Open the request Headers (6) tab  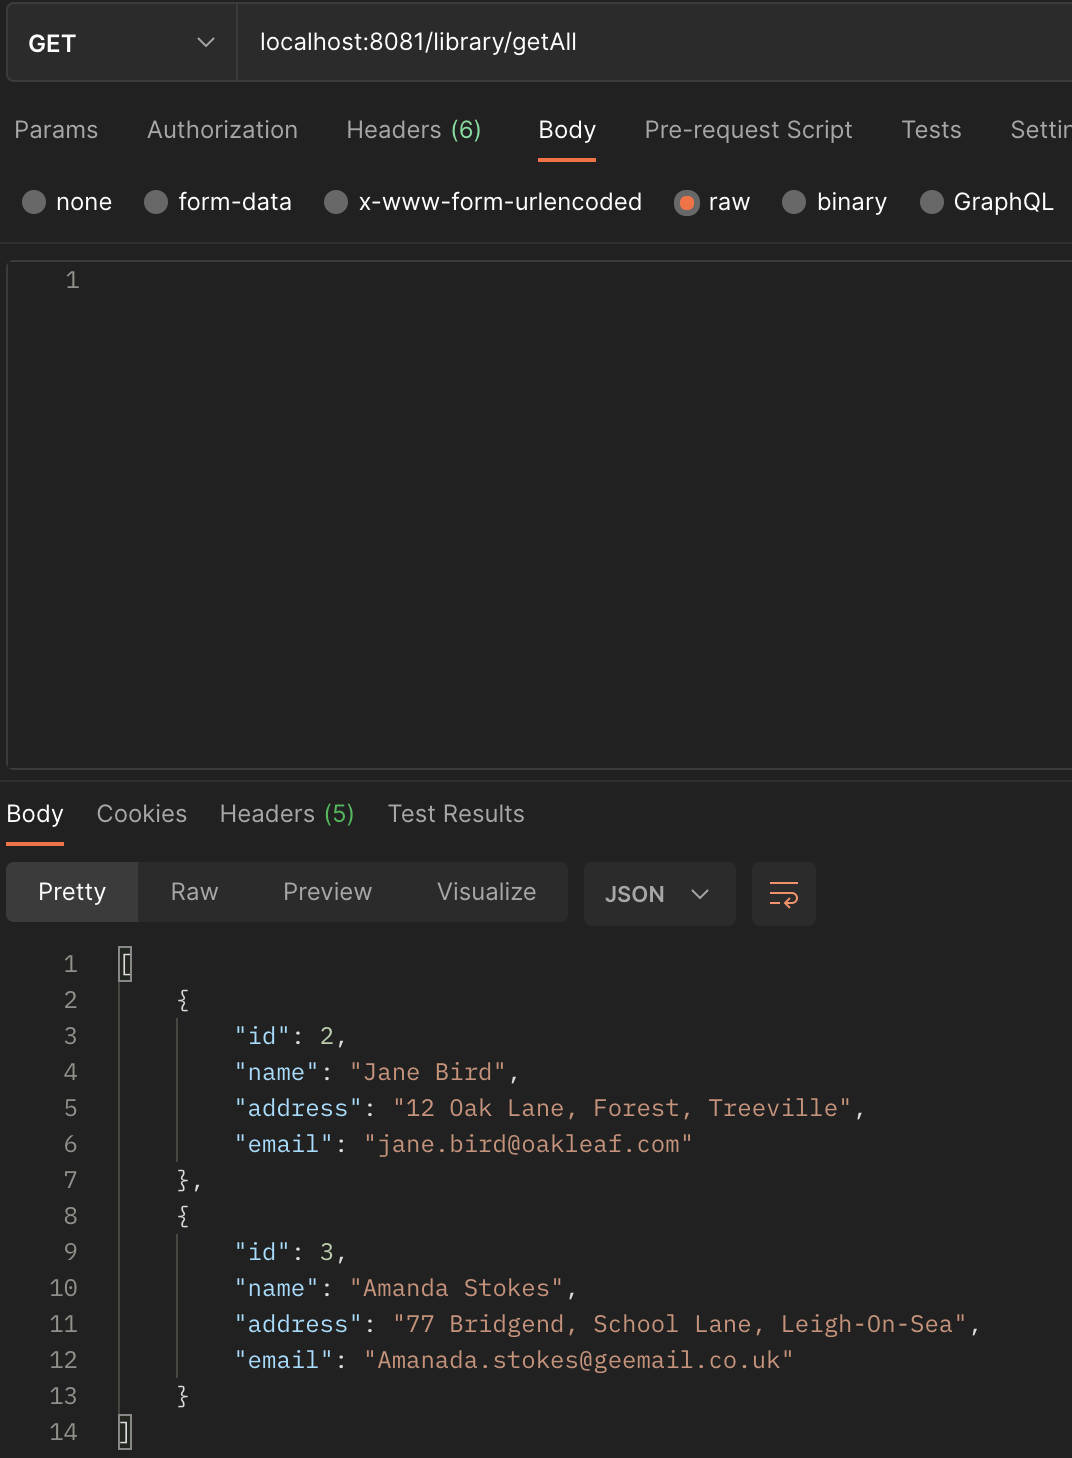[x=414, y=130]
